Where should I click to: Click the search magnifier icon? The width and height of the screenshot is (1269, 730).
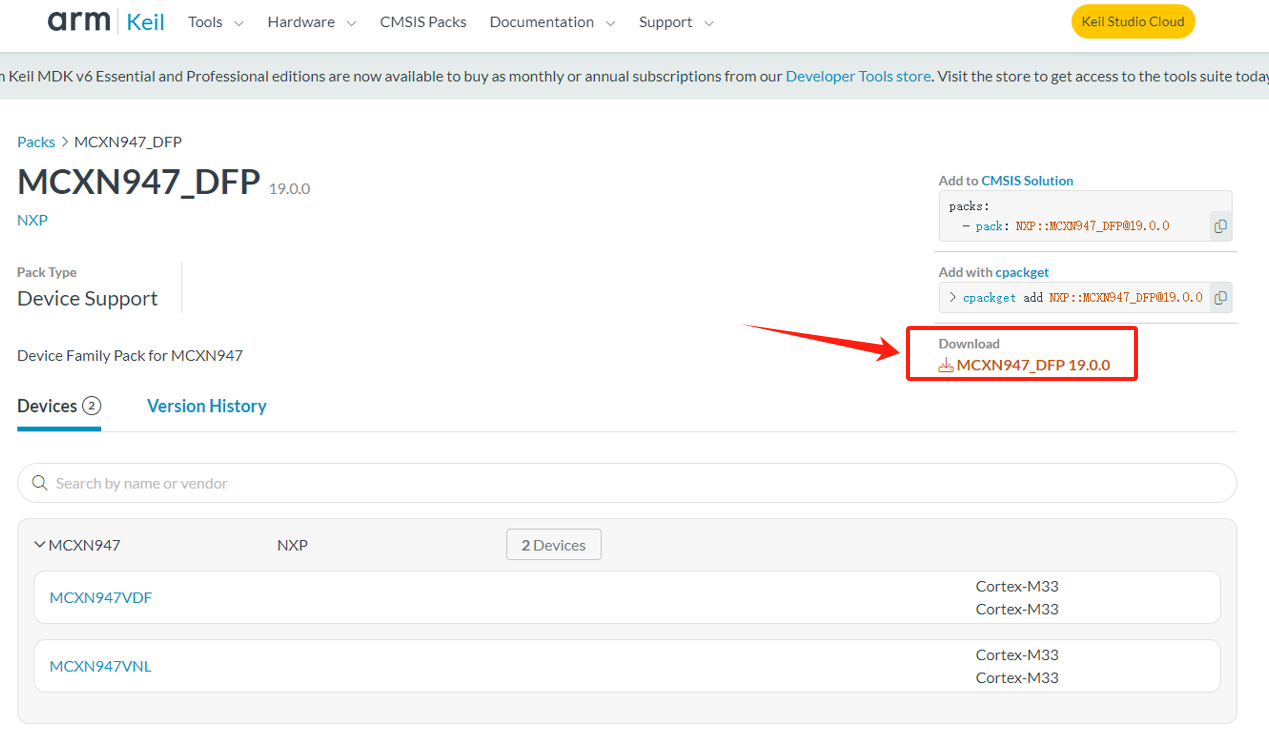pos(40,483)
